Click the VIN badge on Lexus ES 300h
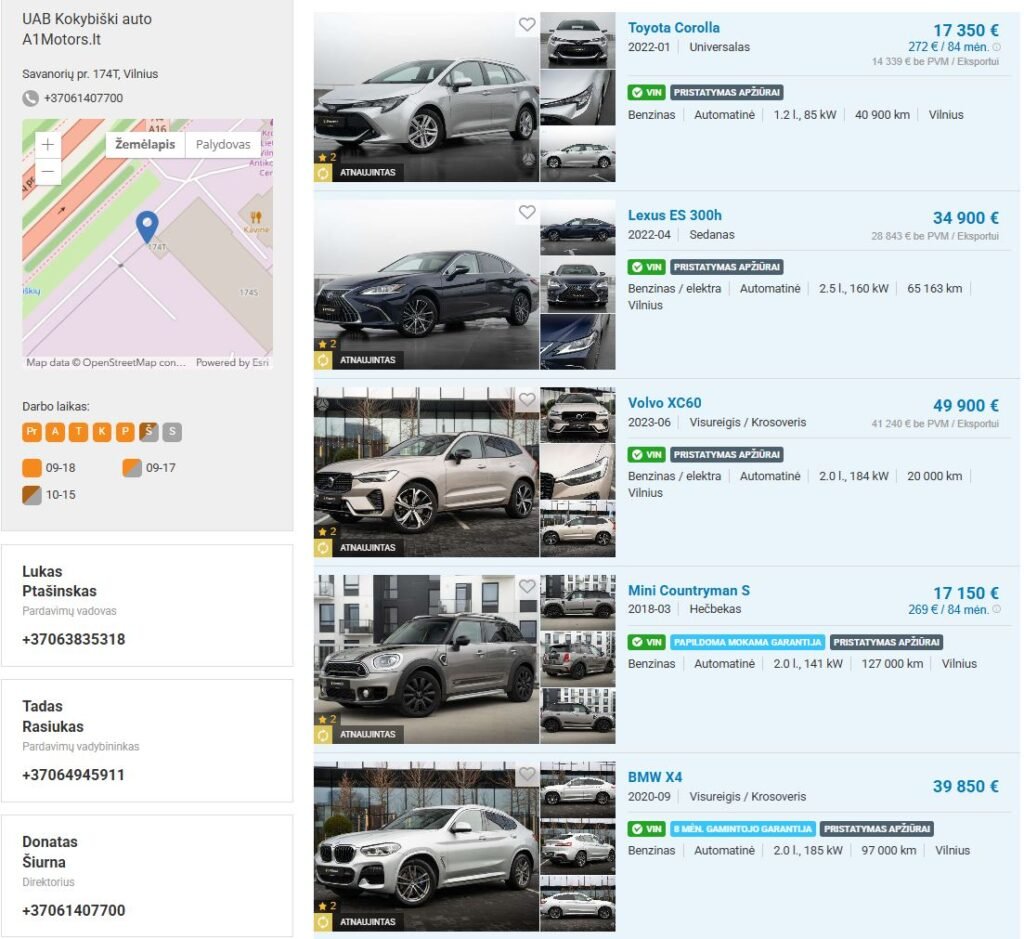This screenshot has width=1024, height=939. coord(646,267)
